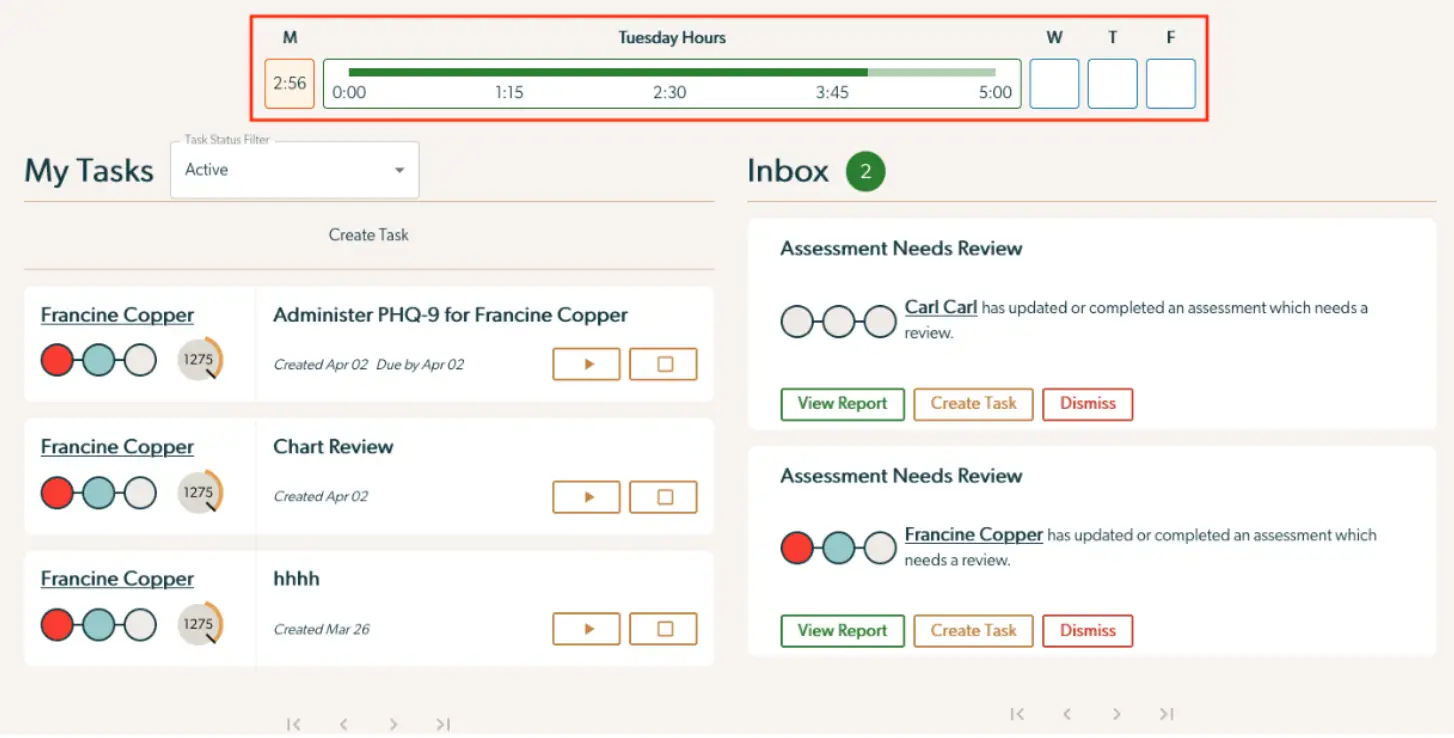Open Francine Copper link on Chart Review task
The image size is (1454, 738).
click(x=117, y=446)
